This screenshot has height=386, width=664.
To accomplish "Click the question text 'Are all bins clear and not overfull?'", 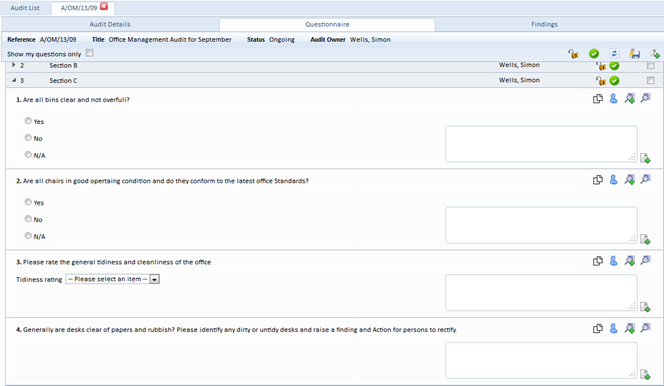I will pos(76,100).
